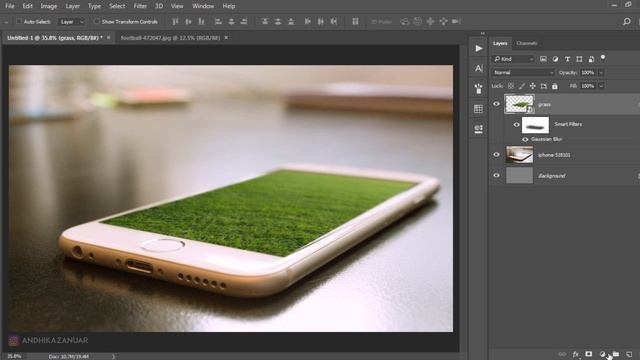Open the Fill slider arrow
The image size is (640, 360).
coord(601,86)
